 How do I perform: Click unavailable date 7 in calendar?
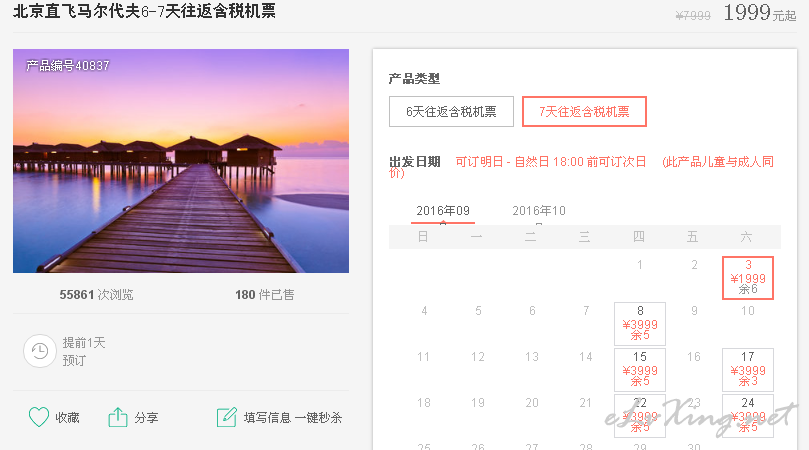pos(586,311)
